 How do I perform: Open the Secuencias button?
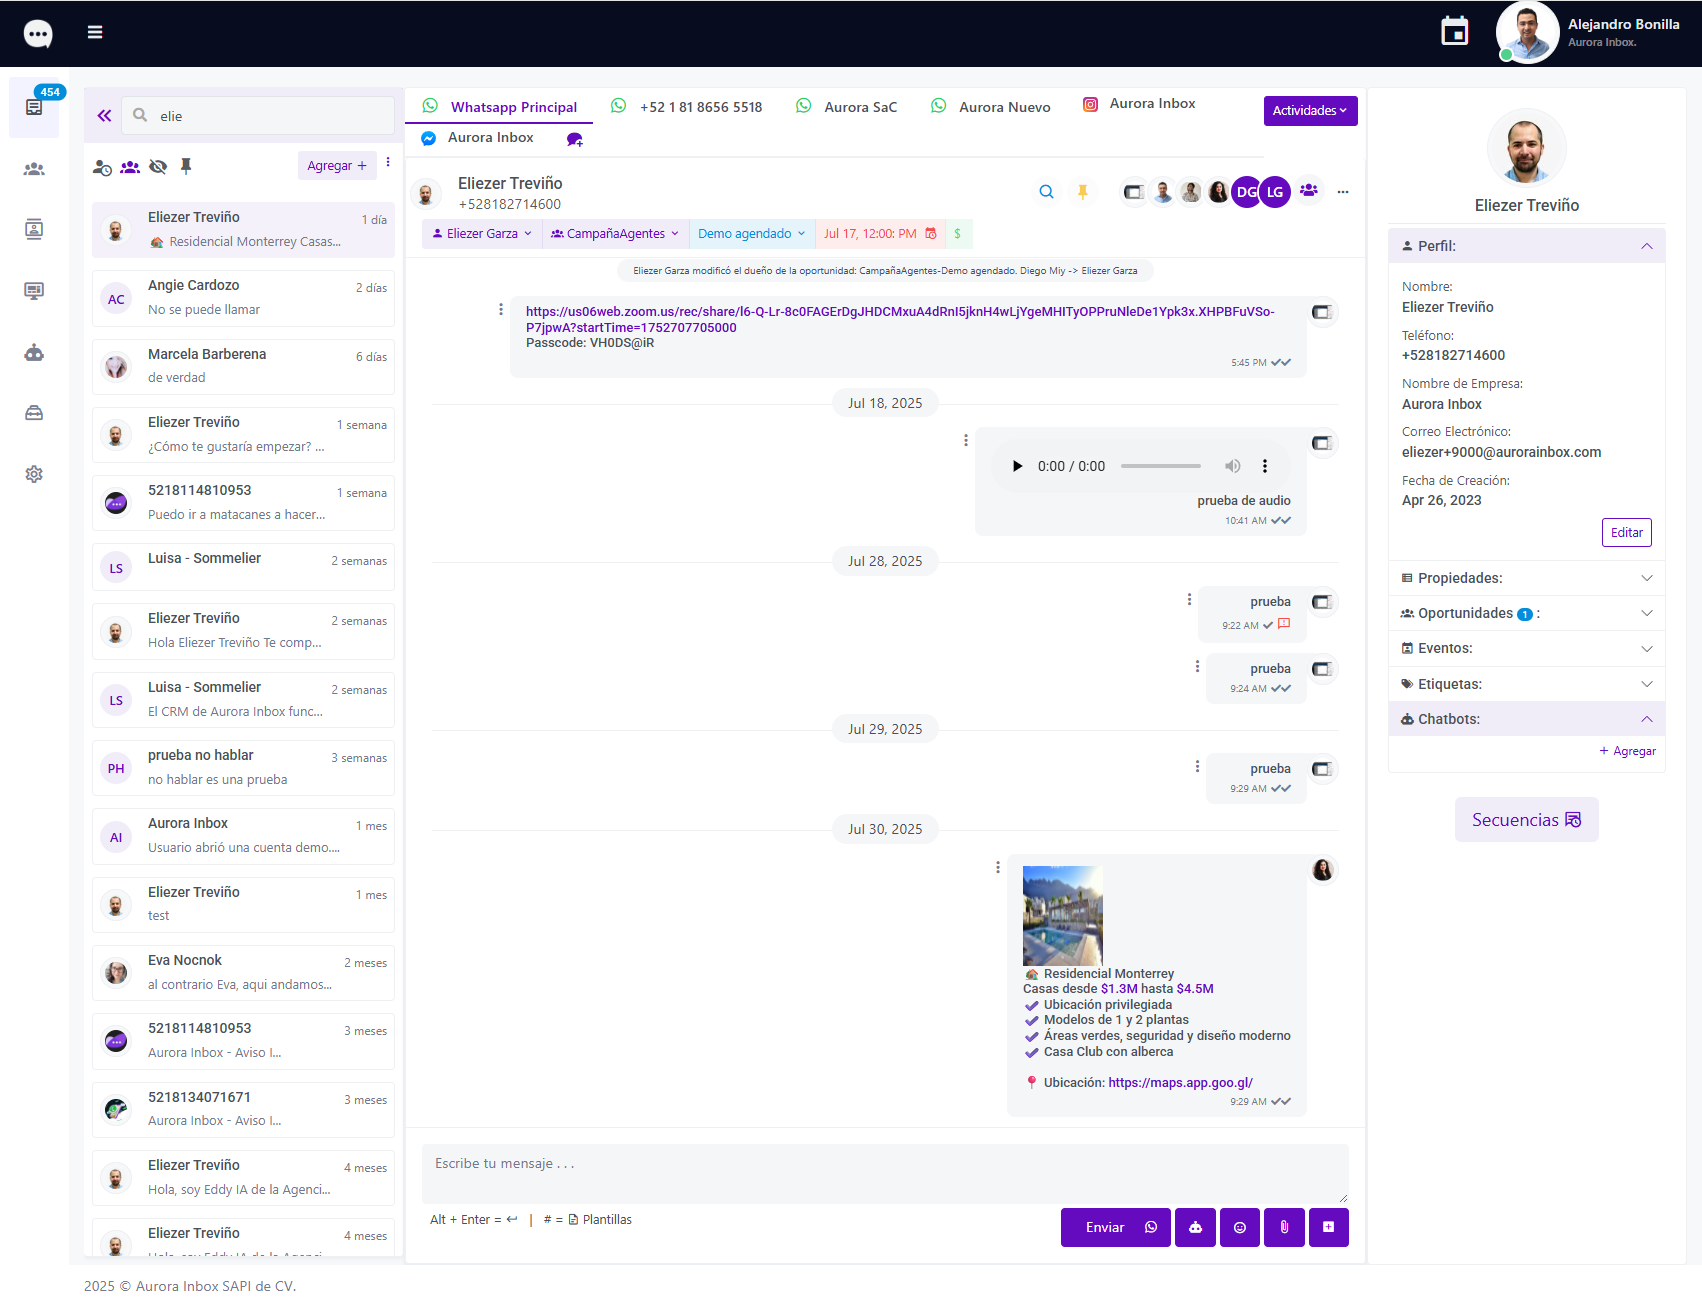1526,820
